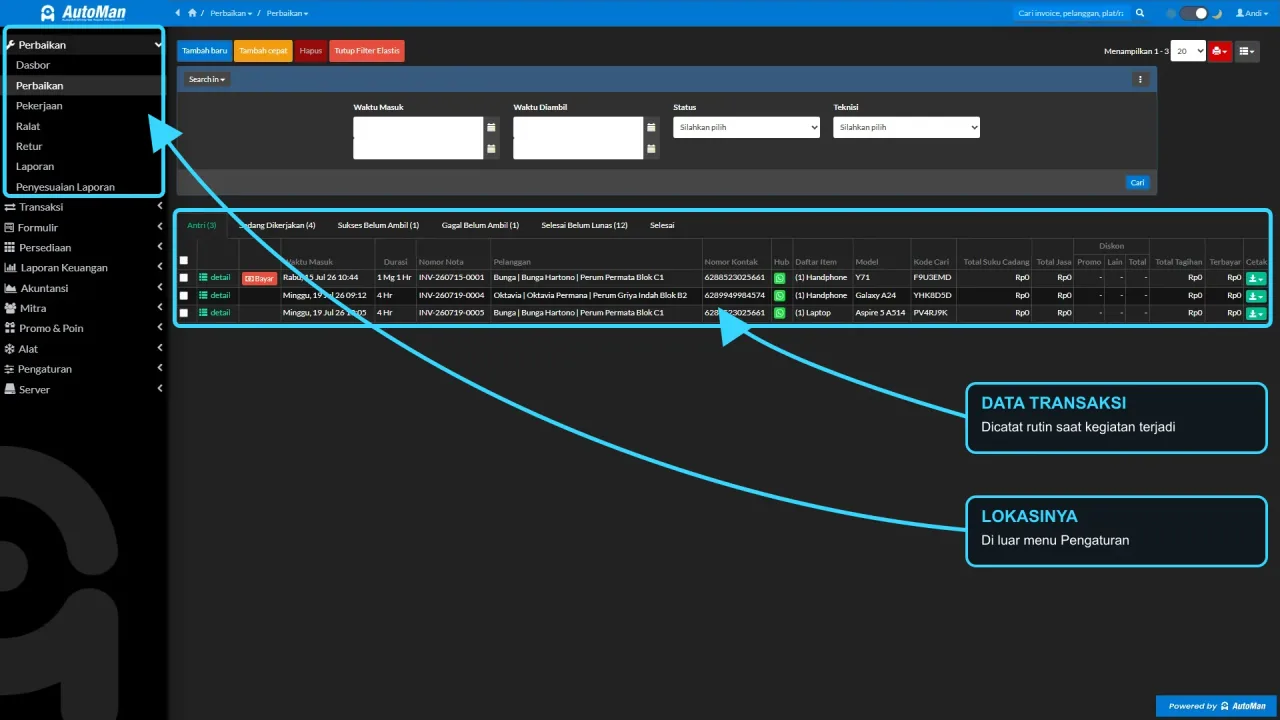The height and width of the screenshot is (720, 1280).
Task: Switch to Sedang Dikerjakan tab
Action: (277, 225)
